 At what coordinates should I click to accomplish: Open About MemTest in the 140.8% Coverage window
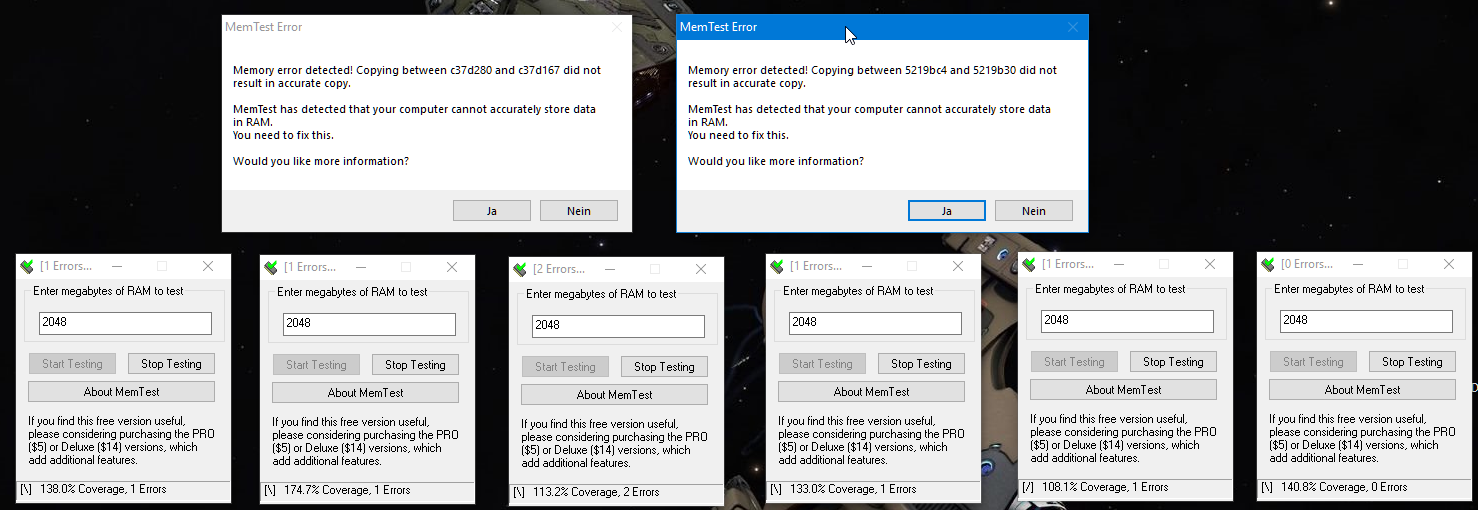1362,390
